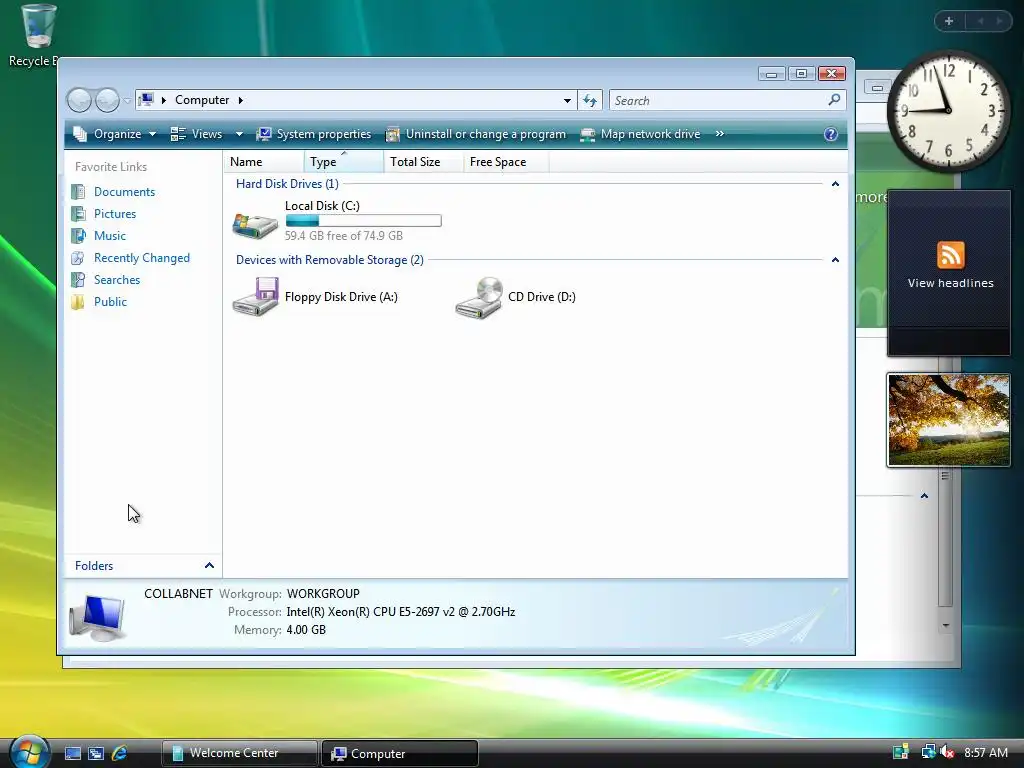This screenshot has width=1024, height=768.
Task: Collapse the Hard Disk Drives group
Action: (x=835, y=184)
